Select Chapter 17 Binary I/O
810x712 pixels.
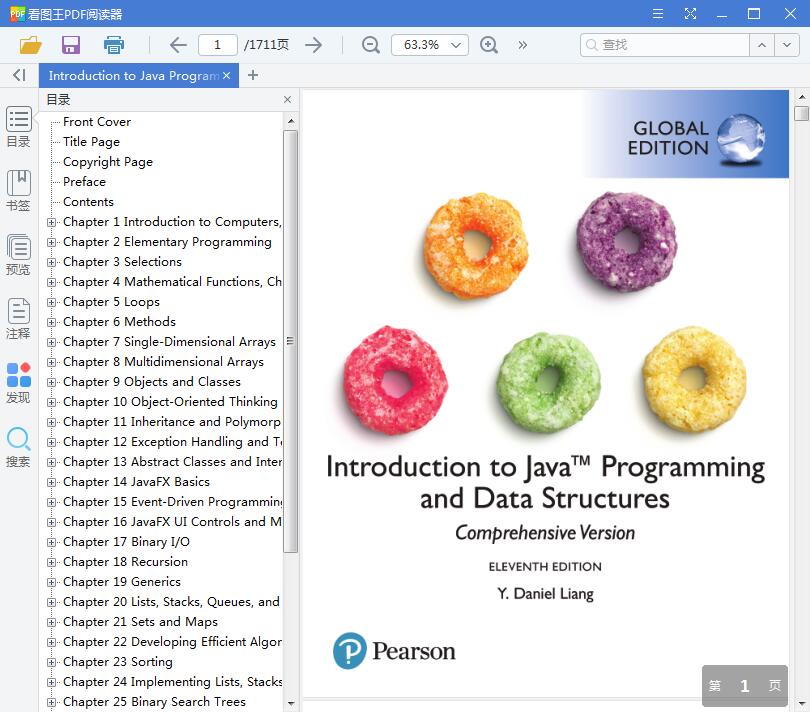(126, 542)
